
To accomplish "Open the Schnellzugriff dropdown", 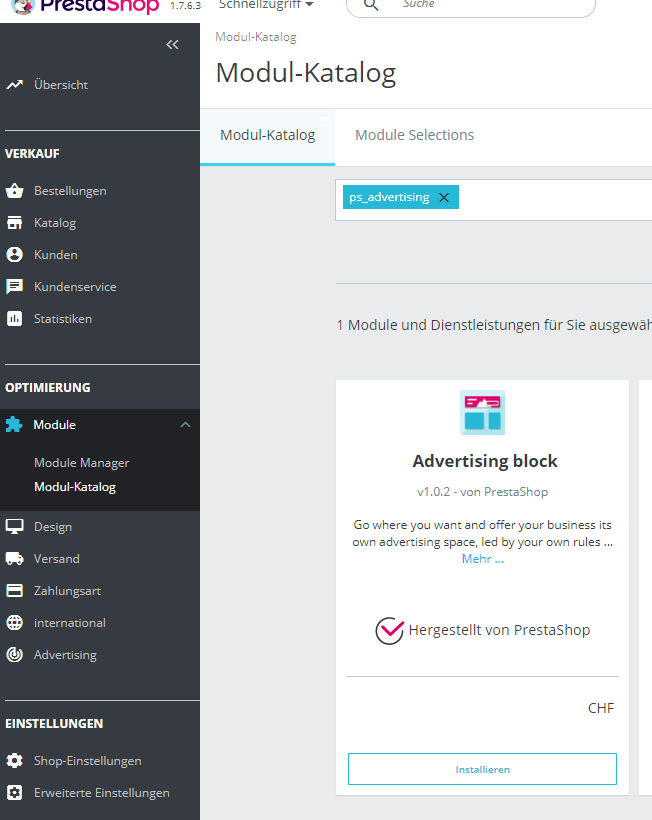I will tap(266, 5).
